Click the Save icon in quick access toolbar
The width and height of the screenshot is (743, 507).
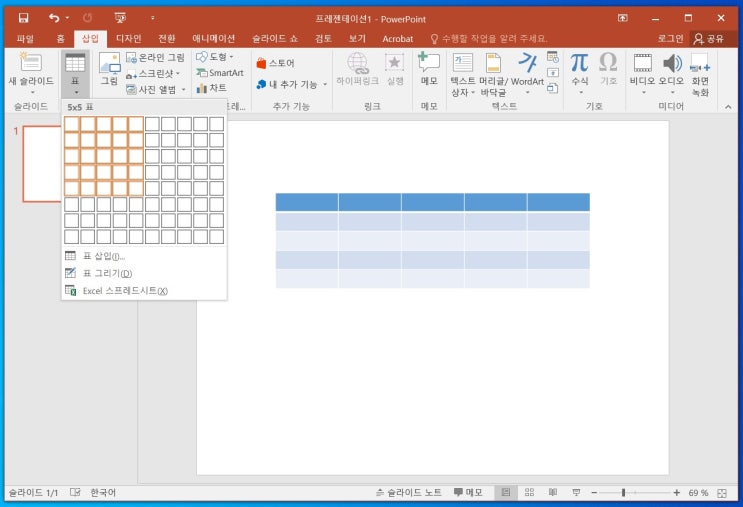[23, 18]
